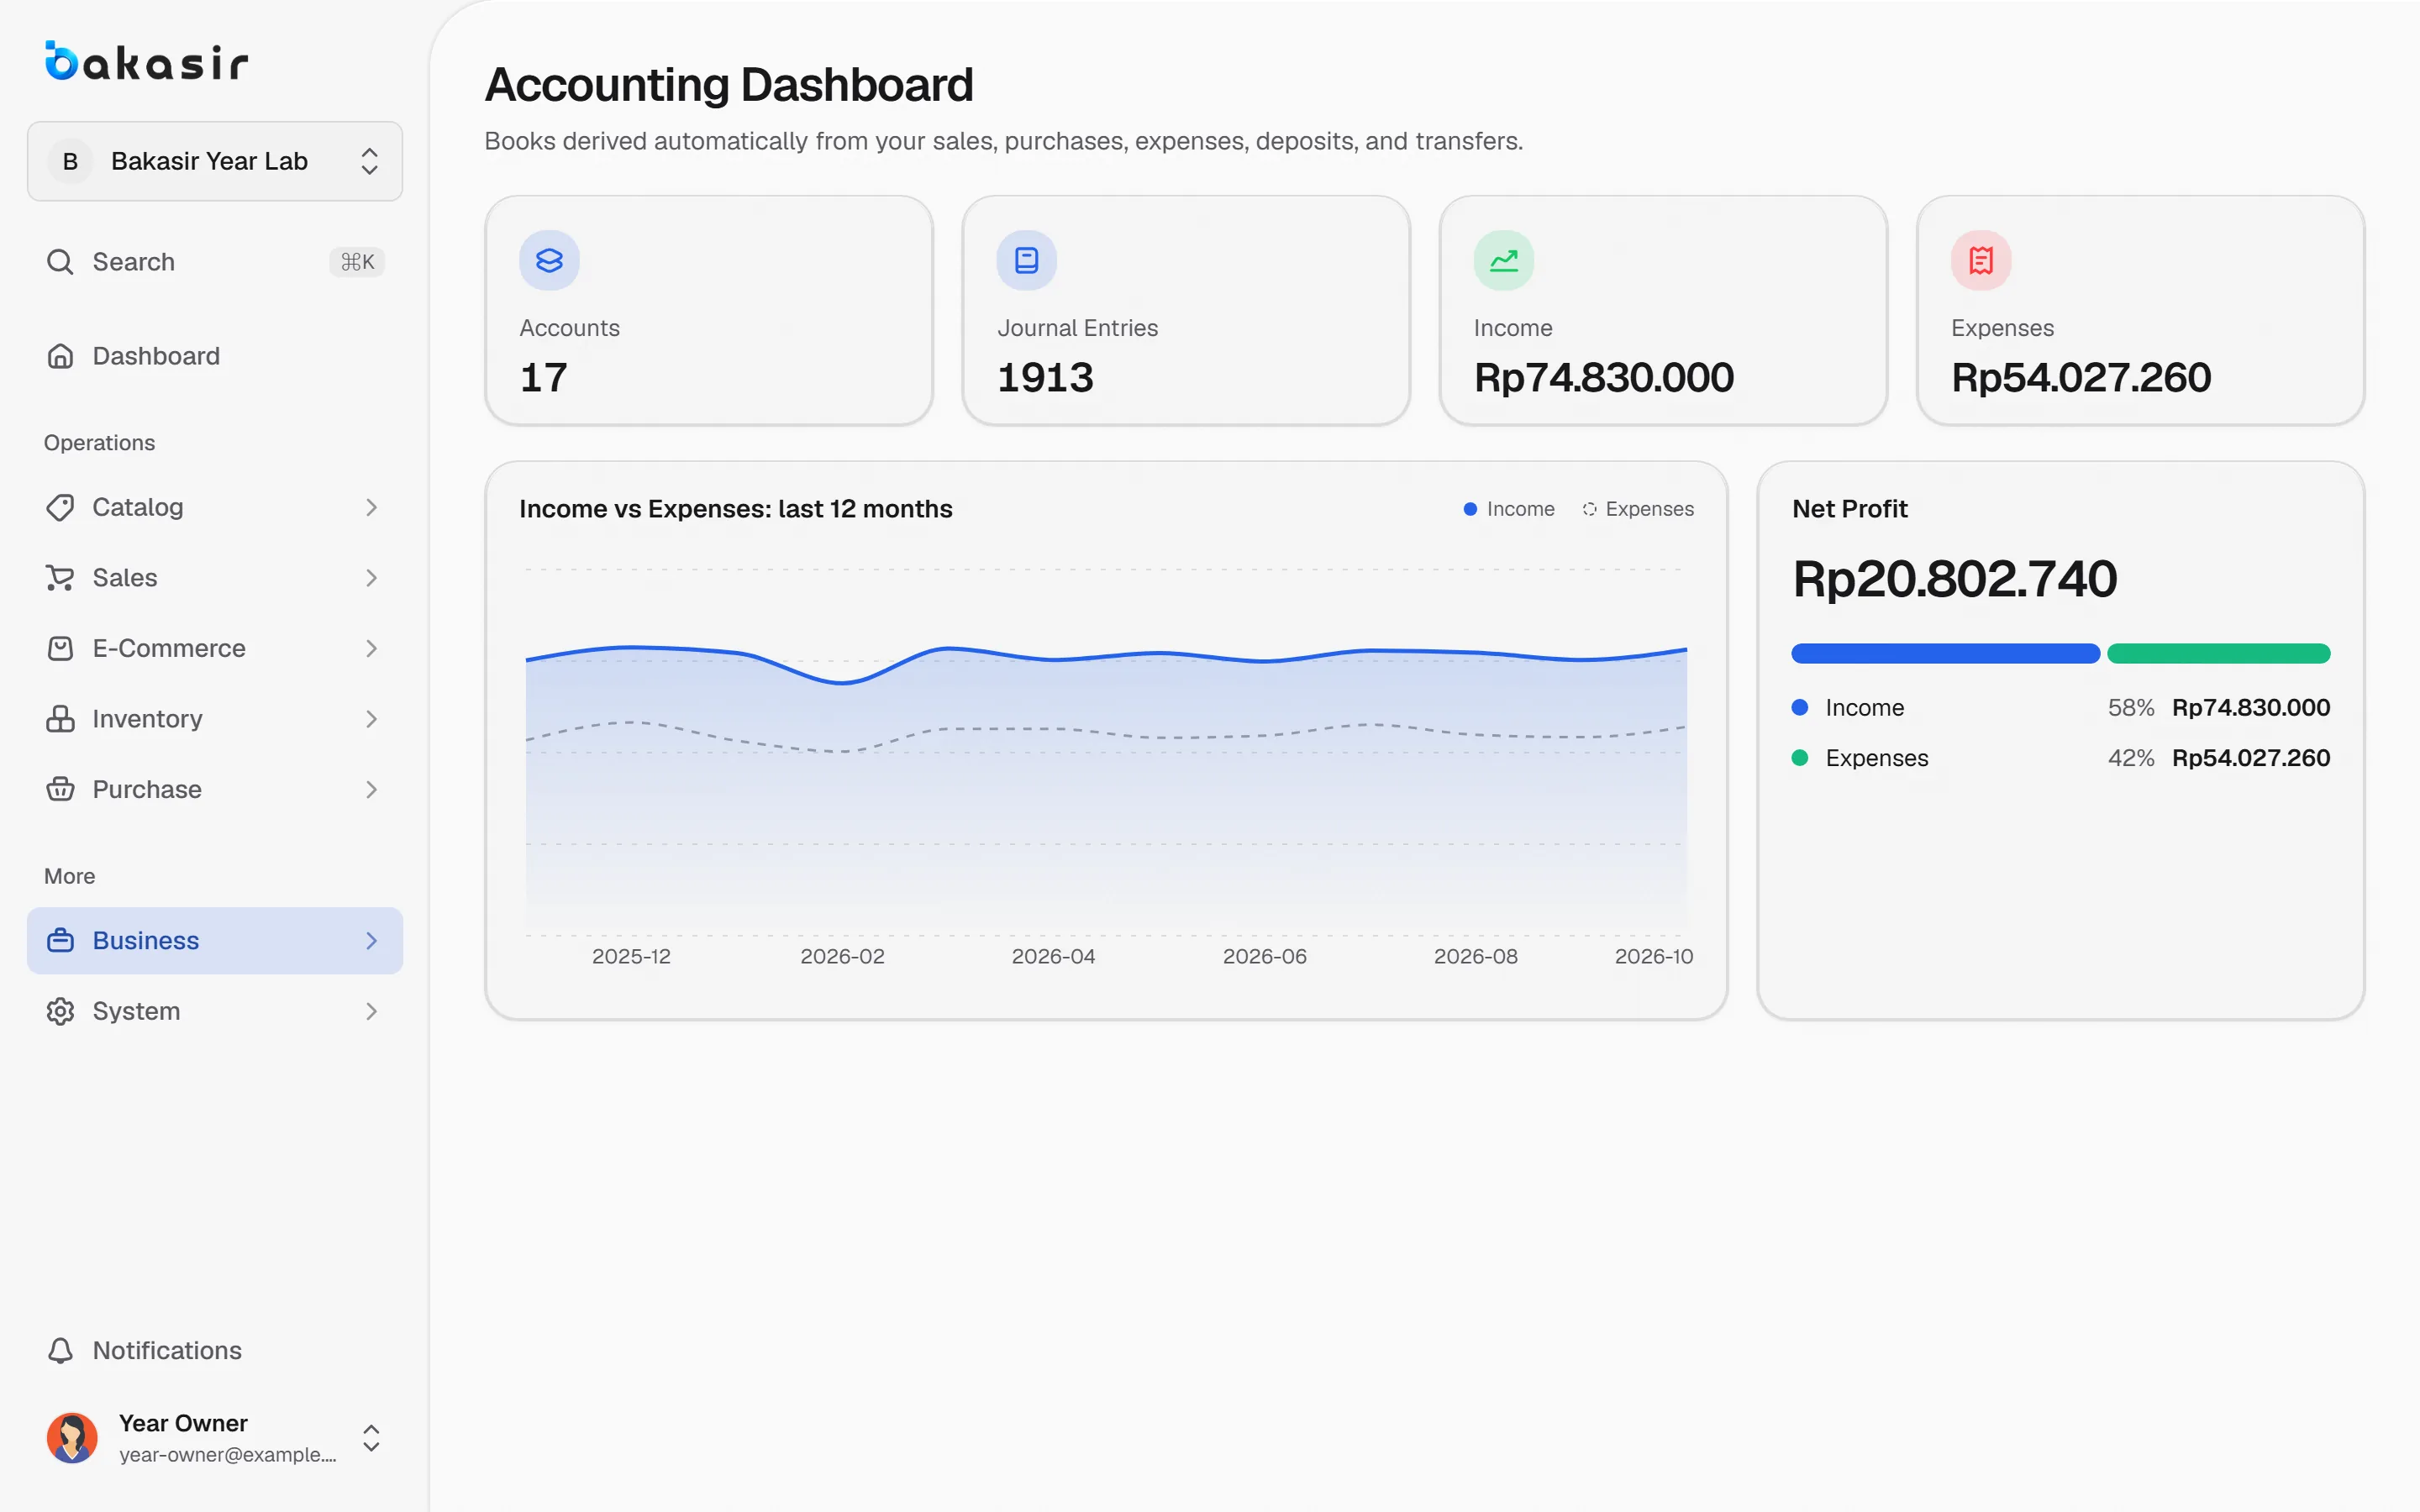Viewport: 2420px width, 1512px height.
Task: Click the Catalog tag icon
Action: click(x=60, y=507)
